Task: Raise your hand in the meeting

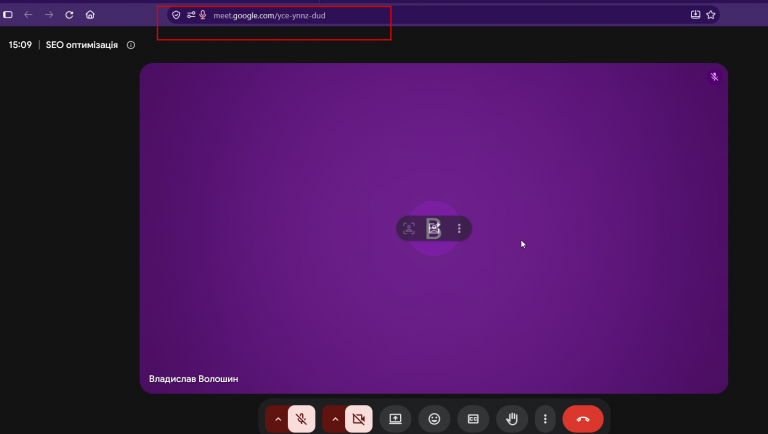Action: pos(512,419)
